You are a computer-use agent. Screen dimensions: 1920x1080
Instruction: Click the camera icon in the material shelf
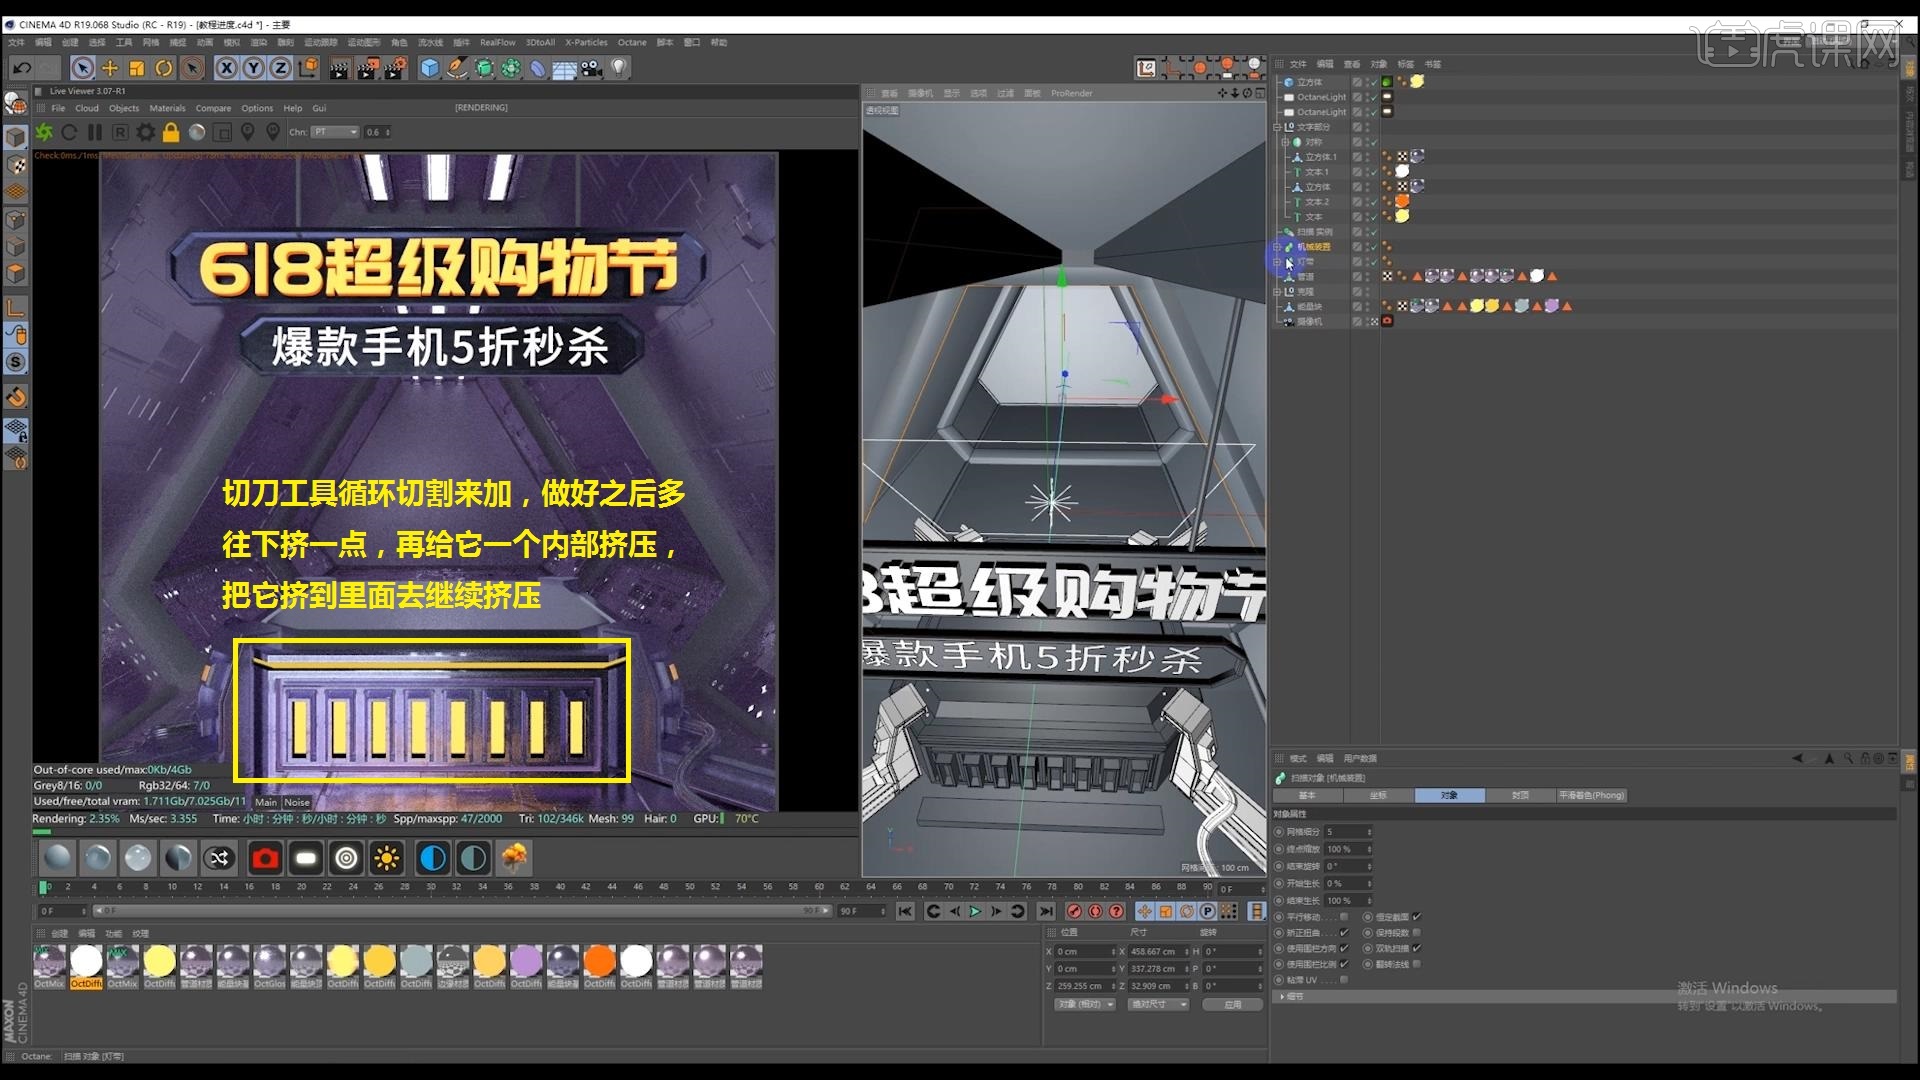(265, 857)
